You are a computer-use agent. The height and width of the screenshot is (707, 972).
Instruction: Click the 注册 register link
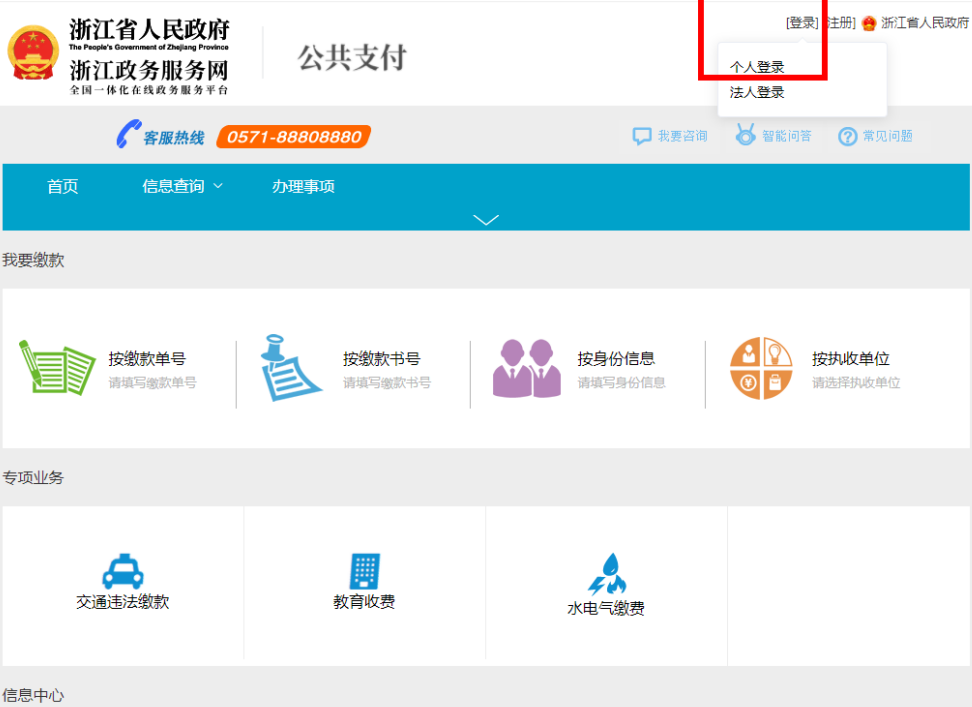pyautogui.click(x=840, y=23)
